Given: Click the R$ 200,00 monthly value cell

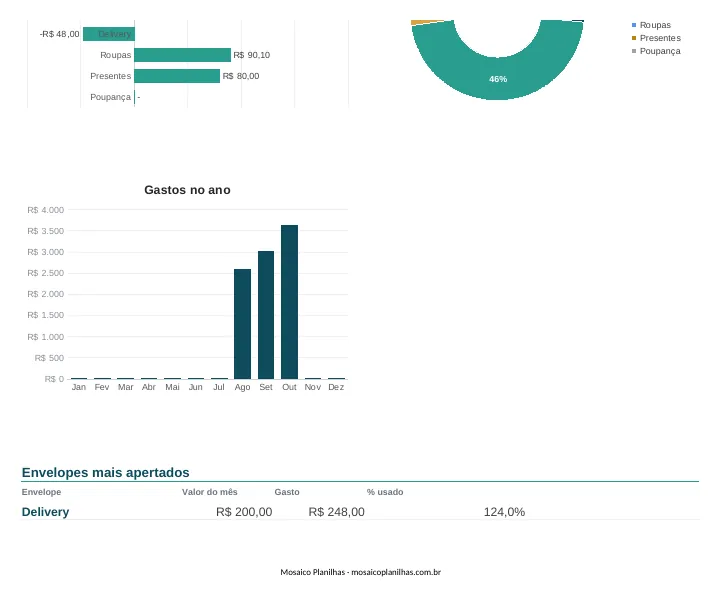Looking at the screenshot, I should pos(244,512).
